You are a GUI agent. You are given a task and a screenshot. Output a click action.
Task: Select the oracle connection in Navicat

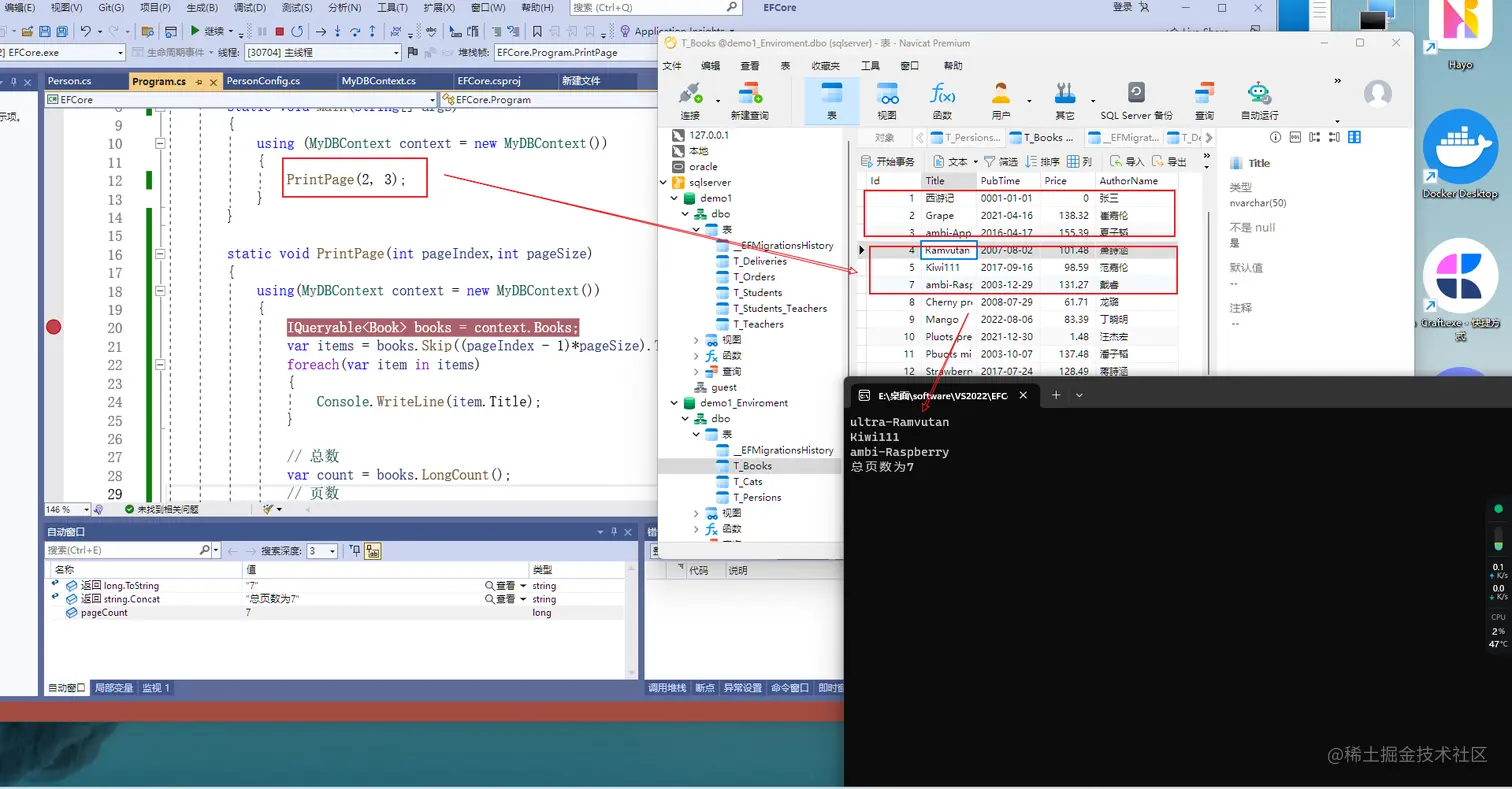pos(702,167)
